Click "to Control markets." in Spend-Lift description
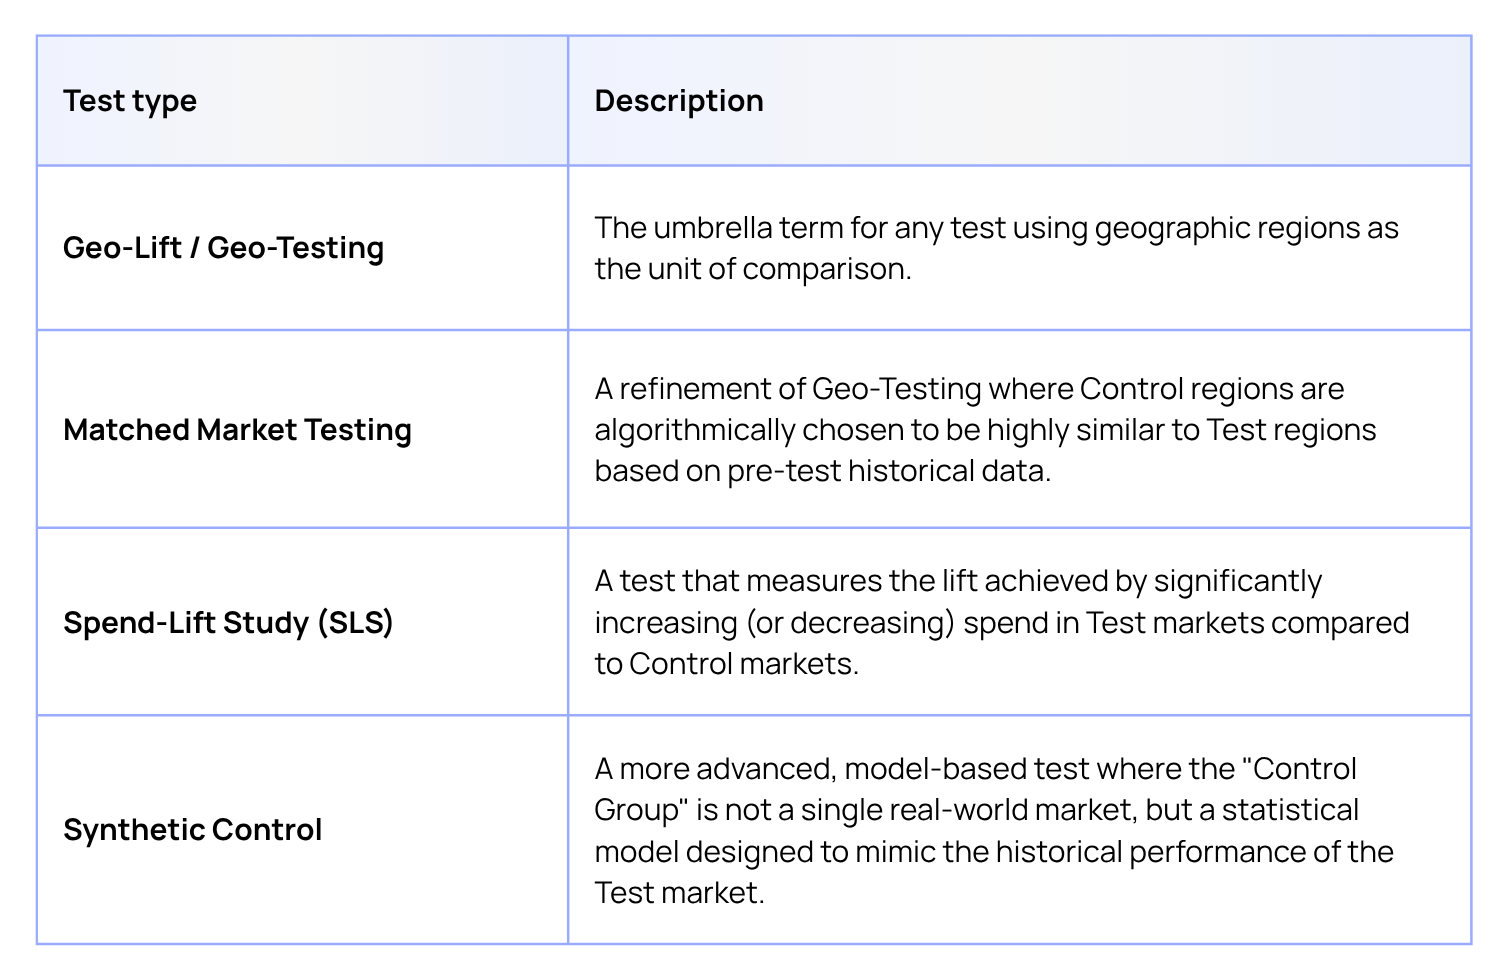This screenshot has width=1508, height=968. [x=727, y=664]
